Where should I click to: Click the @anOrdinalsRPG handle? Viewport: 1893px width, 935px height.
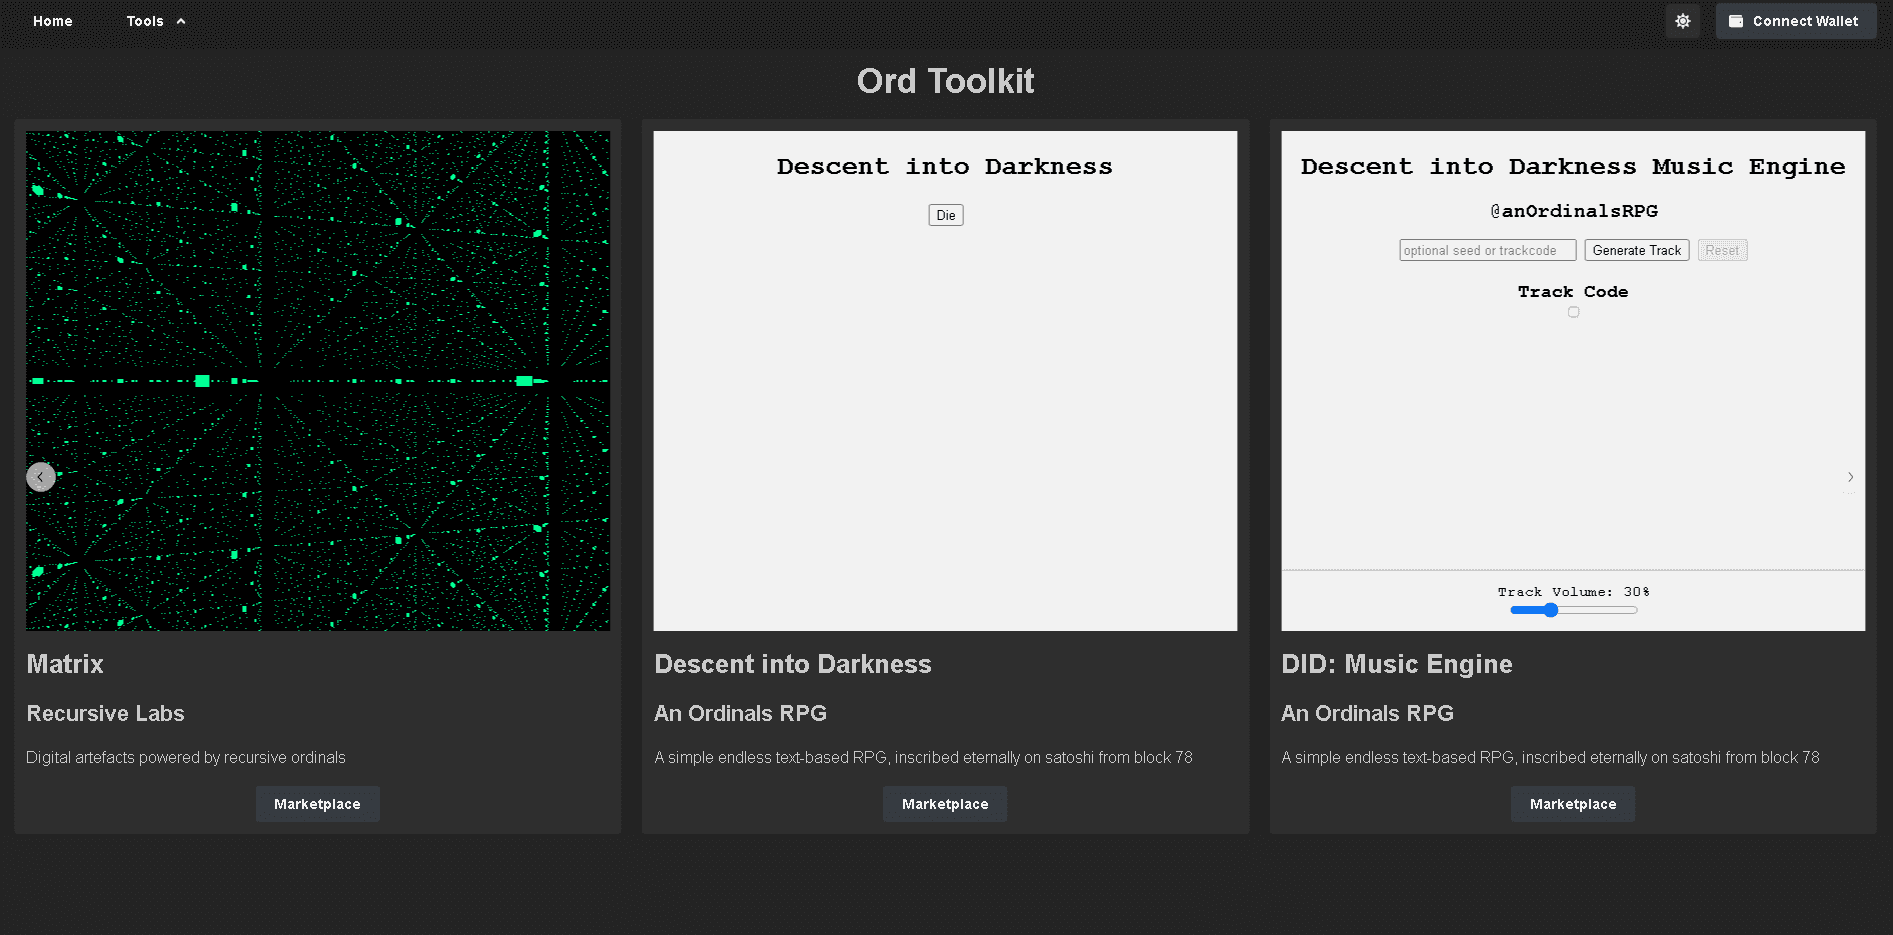coord(1573,211)
